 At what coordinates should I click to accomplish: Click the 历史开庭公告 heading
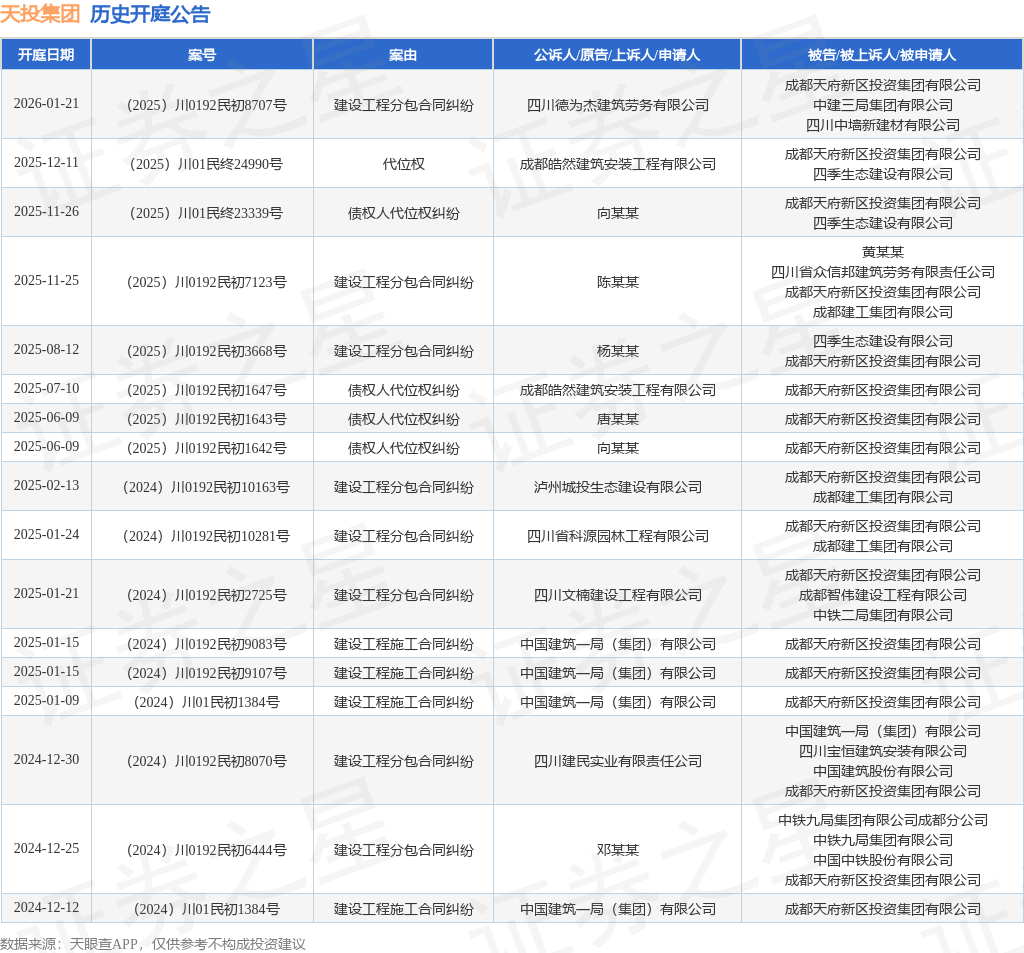[150, 14]
